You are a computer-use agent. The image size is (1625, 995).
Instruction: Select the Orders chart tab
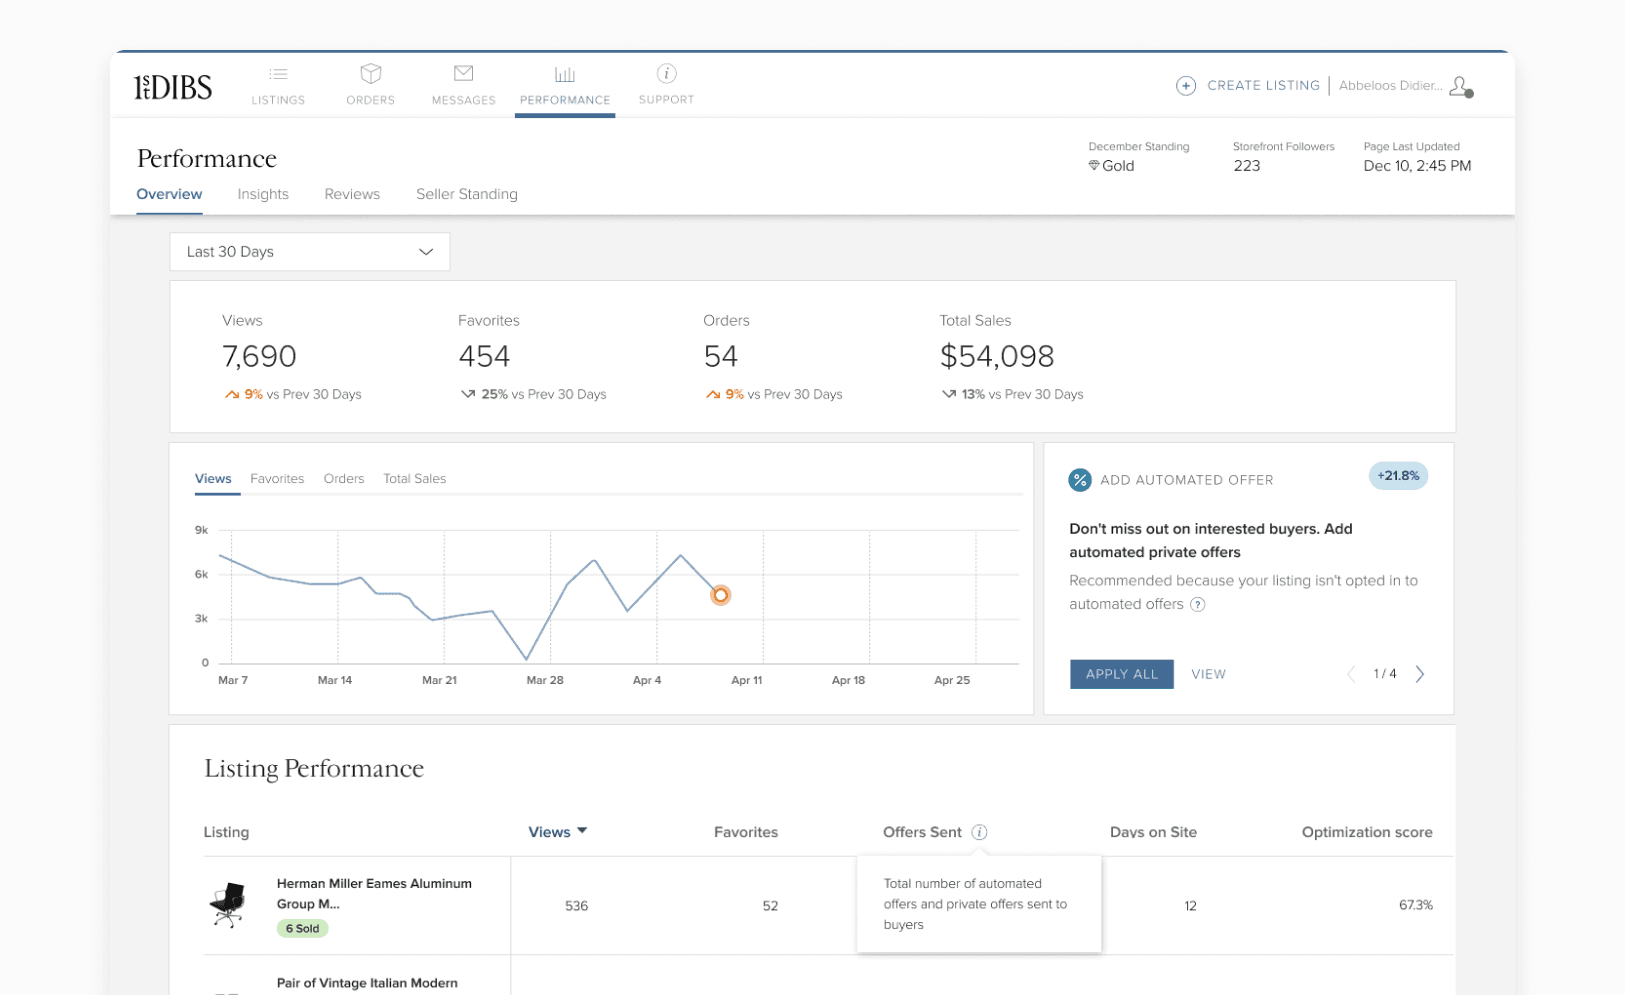pyautogui.click(x=344, y=479)
